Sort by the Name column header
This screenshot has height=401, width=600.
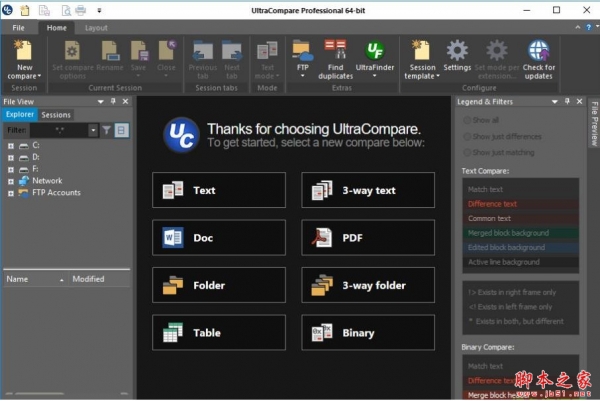[x=35, y=279]
